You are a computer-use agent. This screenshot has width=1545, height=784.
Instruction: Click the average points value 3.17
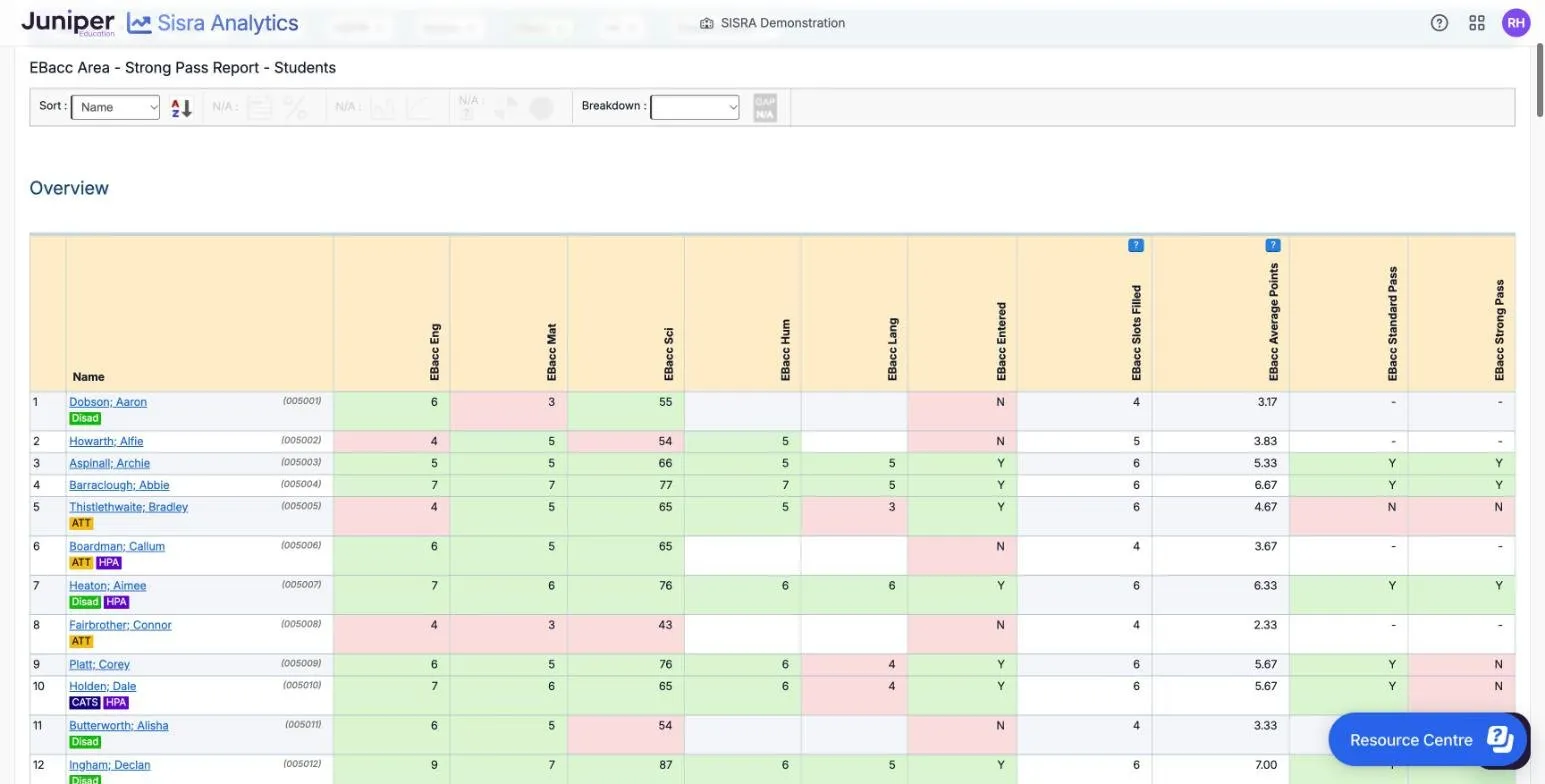(1267, 402)
